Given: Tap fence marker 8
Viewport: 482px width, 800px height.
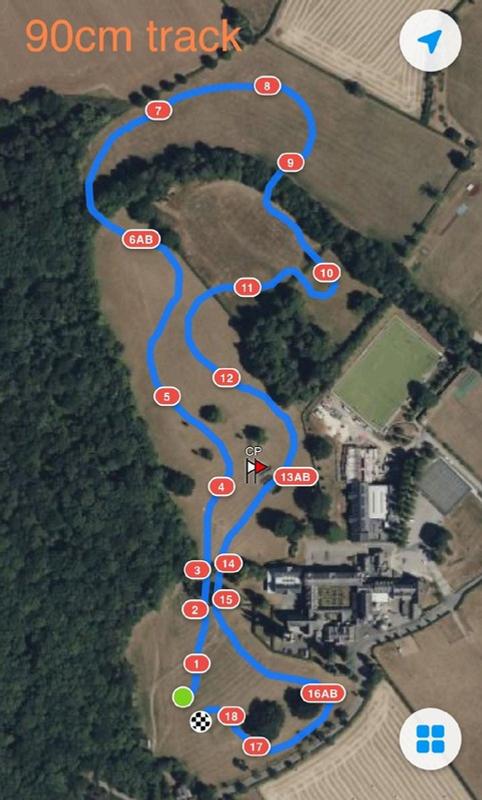Looking at the screenshot, I should [267, 86].
